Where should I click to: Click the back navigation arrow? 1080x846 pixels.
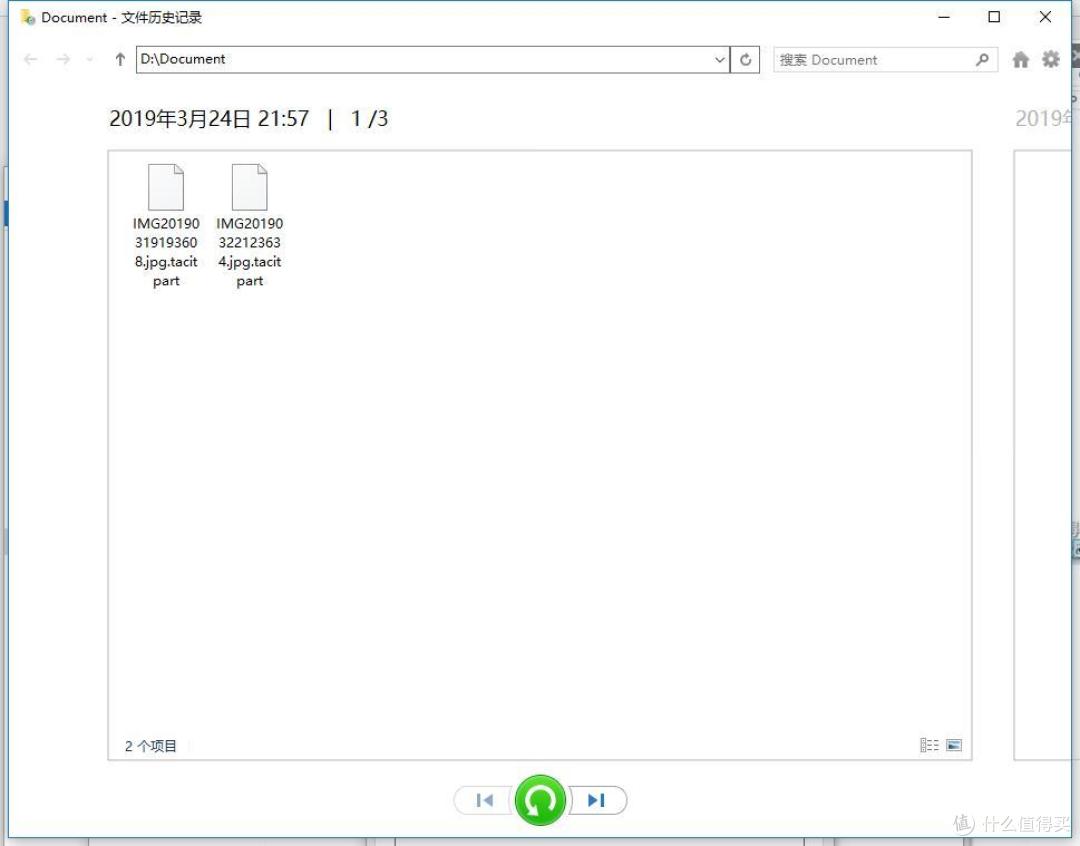(x=30, y=60)
